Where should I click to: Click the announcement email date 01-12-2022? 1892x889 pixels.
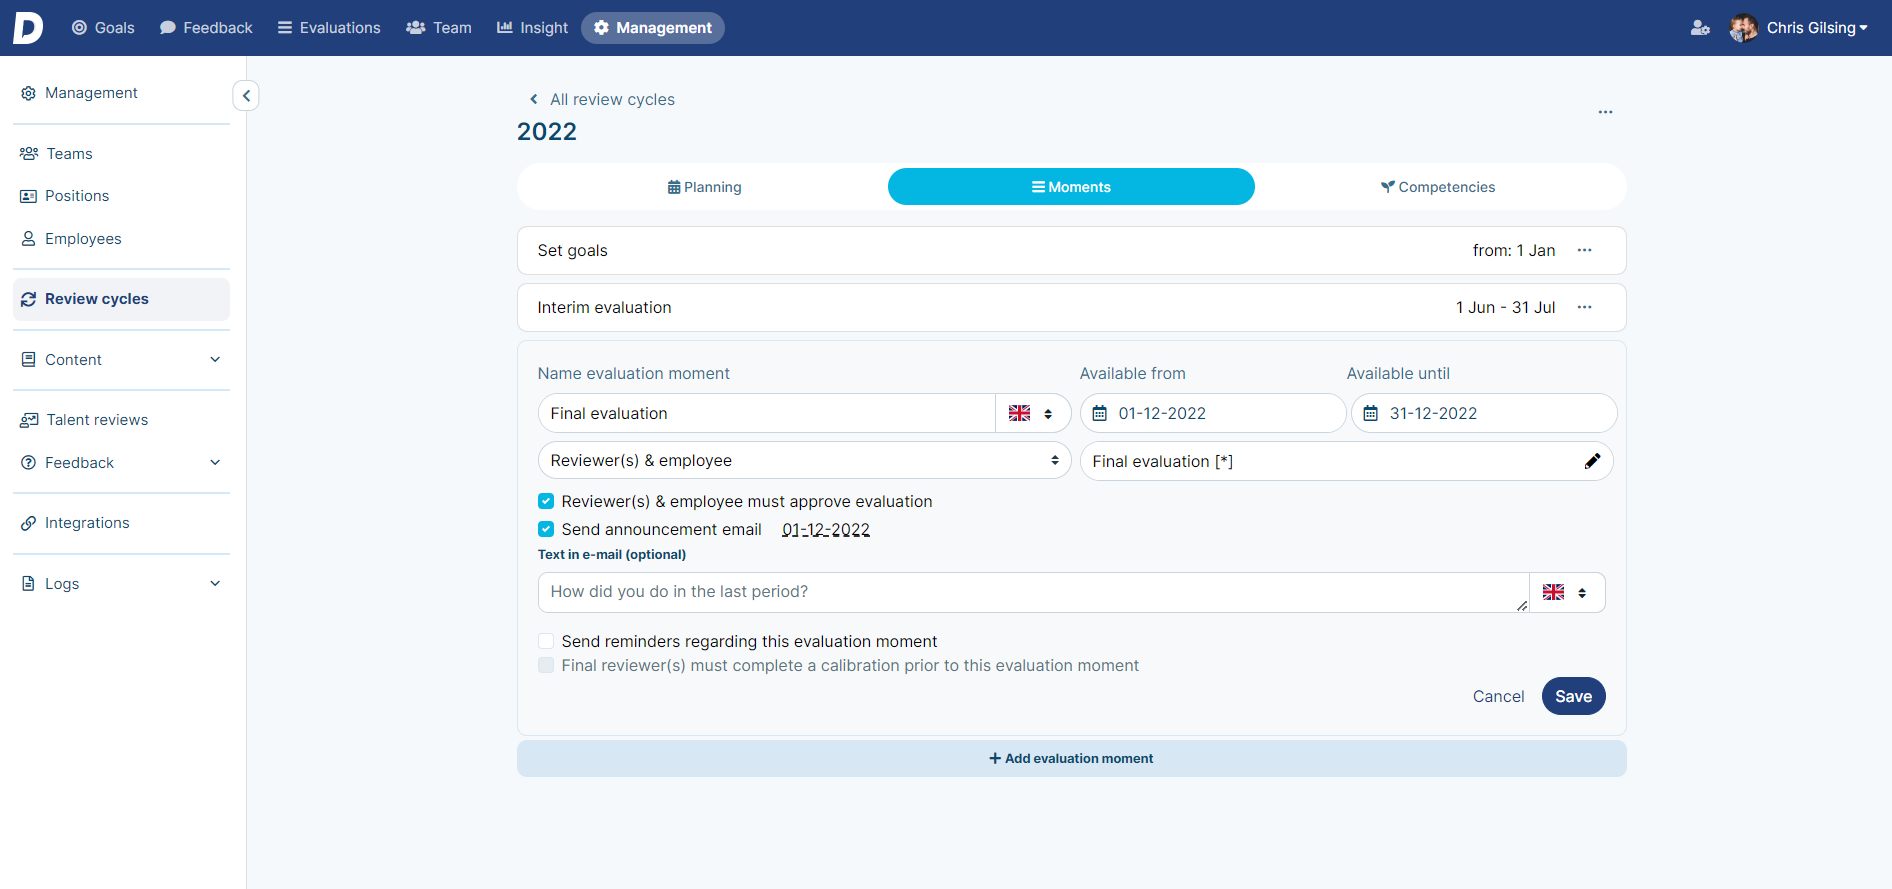coord(826,530)
